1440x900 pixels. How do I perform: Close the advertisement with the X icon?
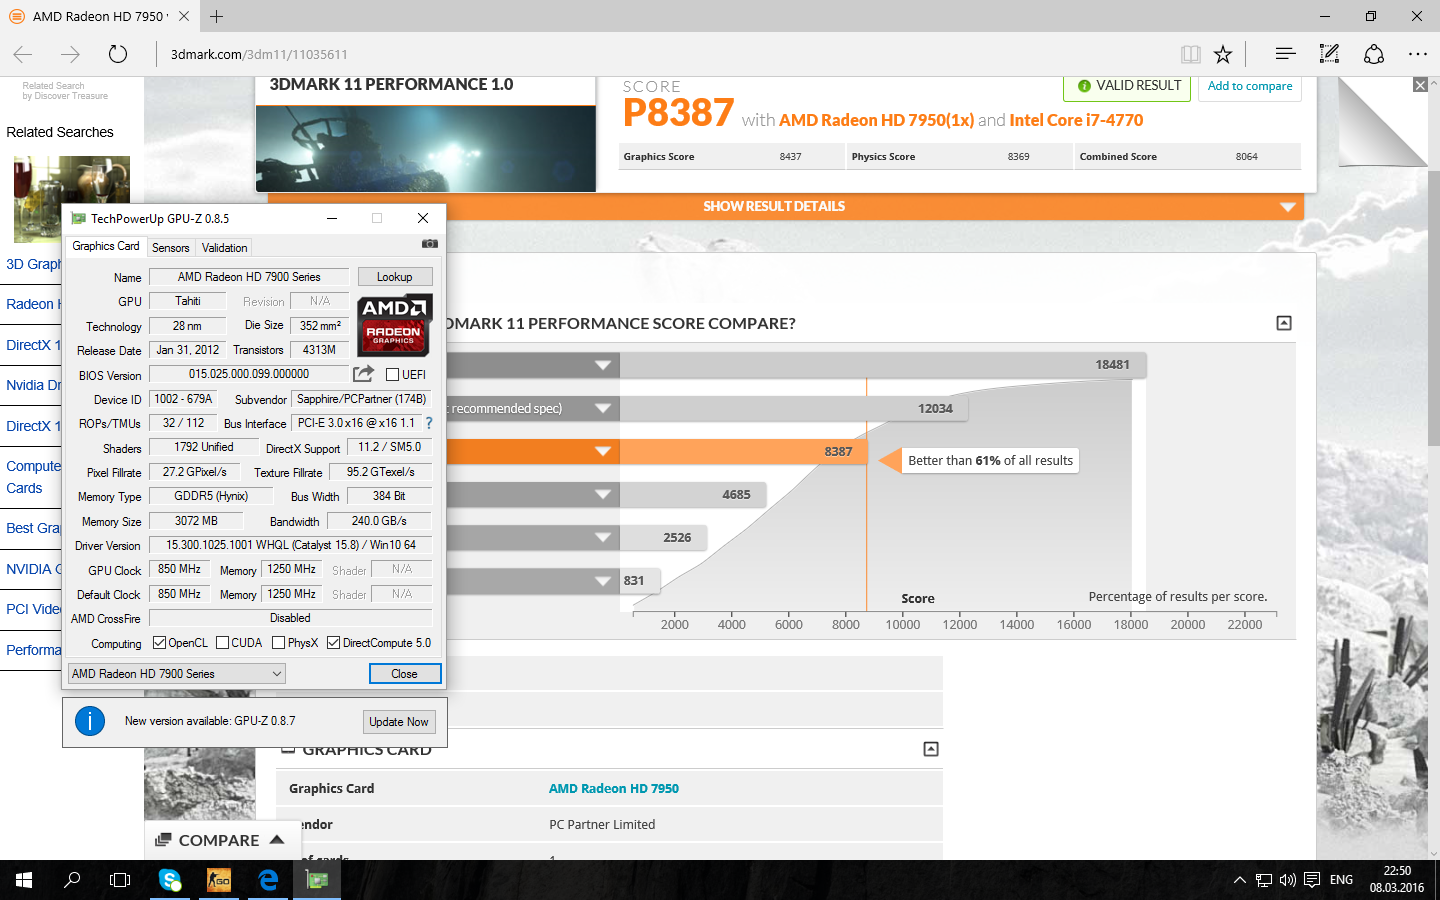[x=1420, y=85]
